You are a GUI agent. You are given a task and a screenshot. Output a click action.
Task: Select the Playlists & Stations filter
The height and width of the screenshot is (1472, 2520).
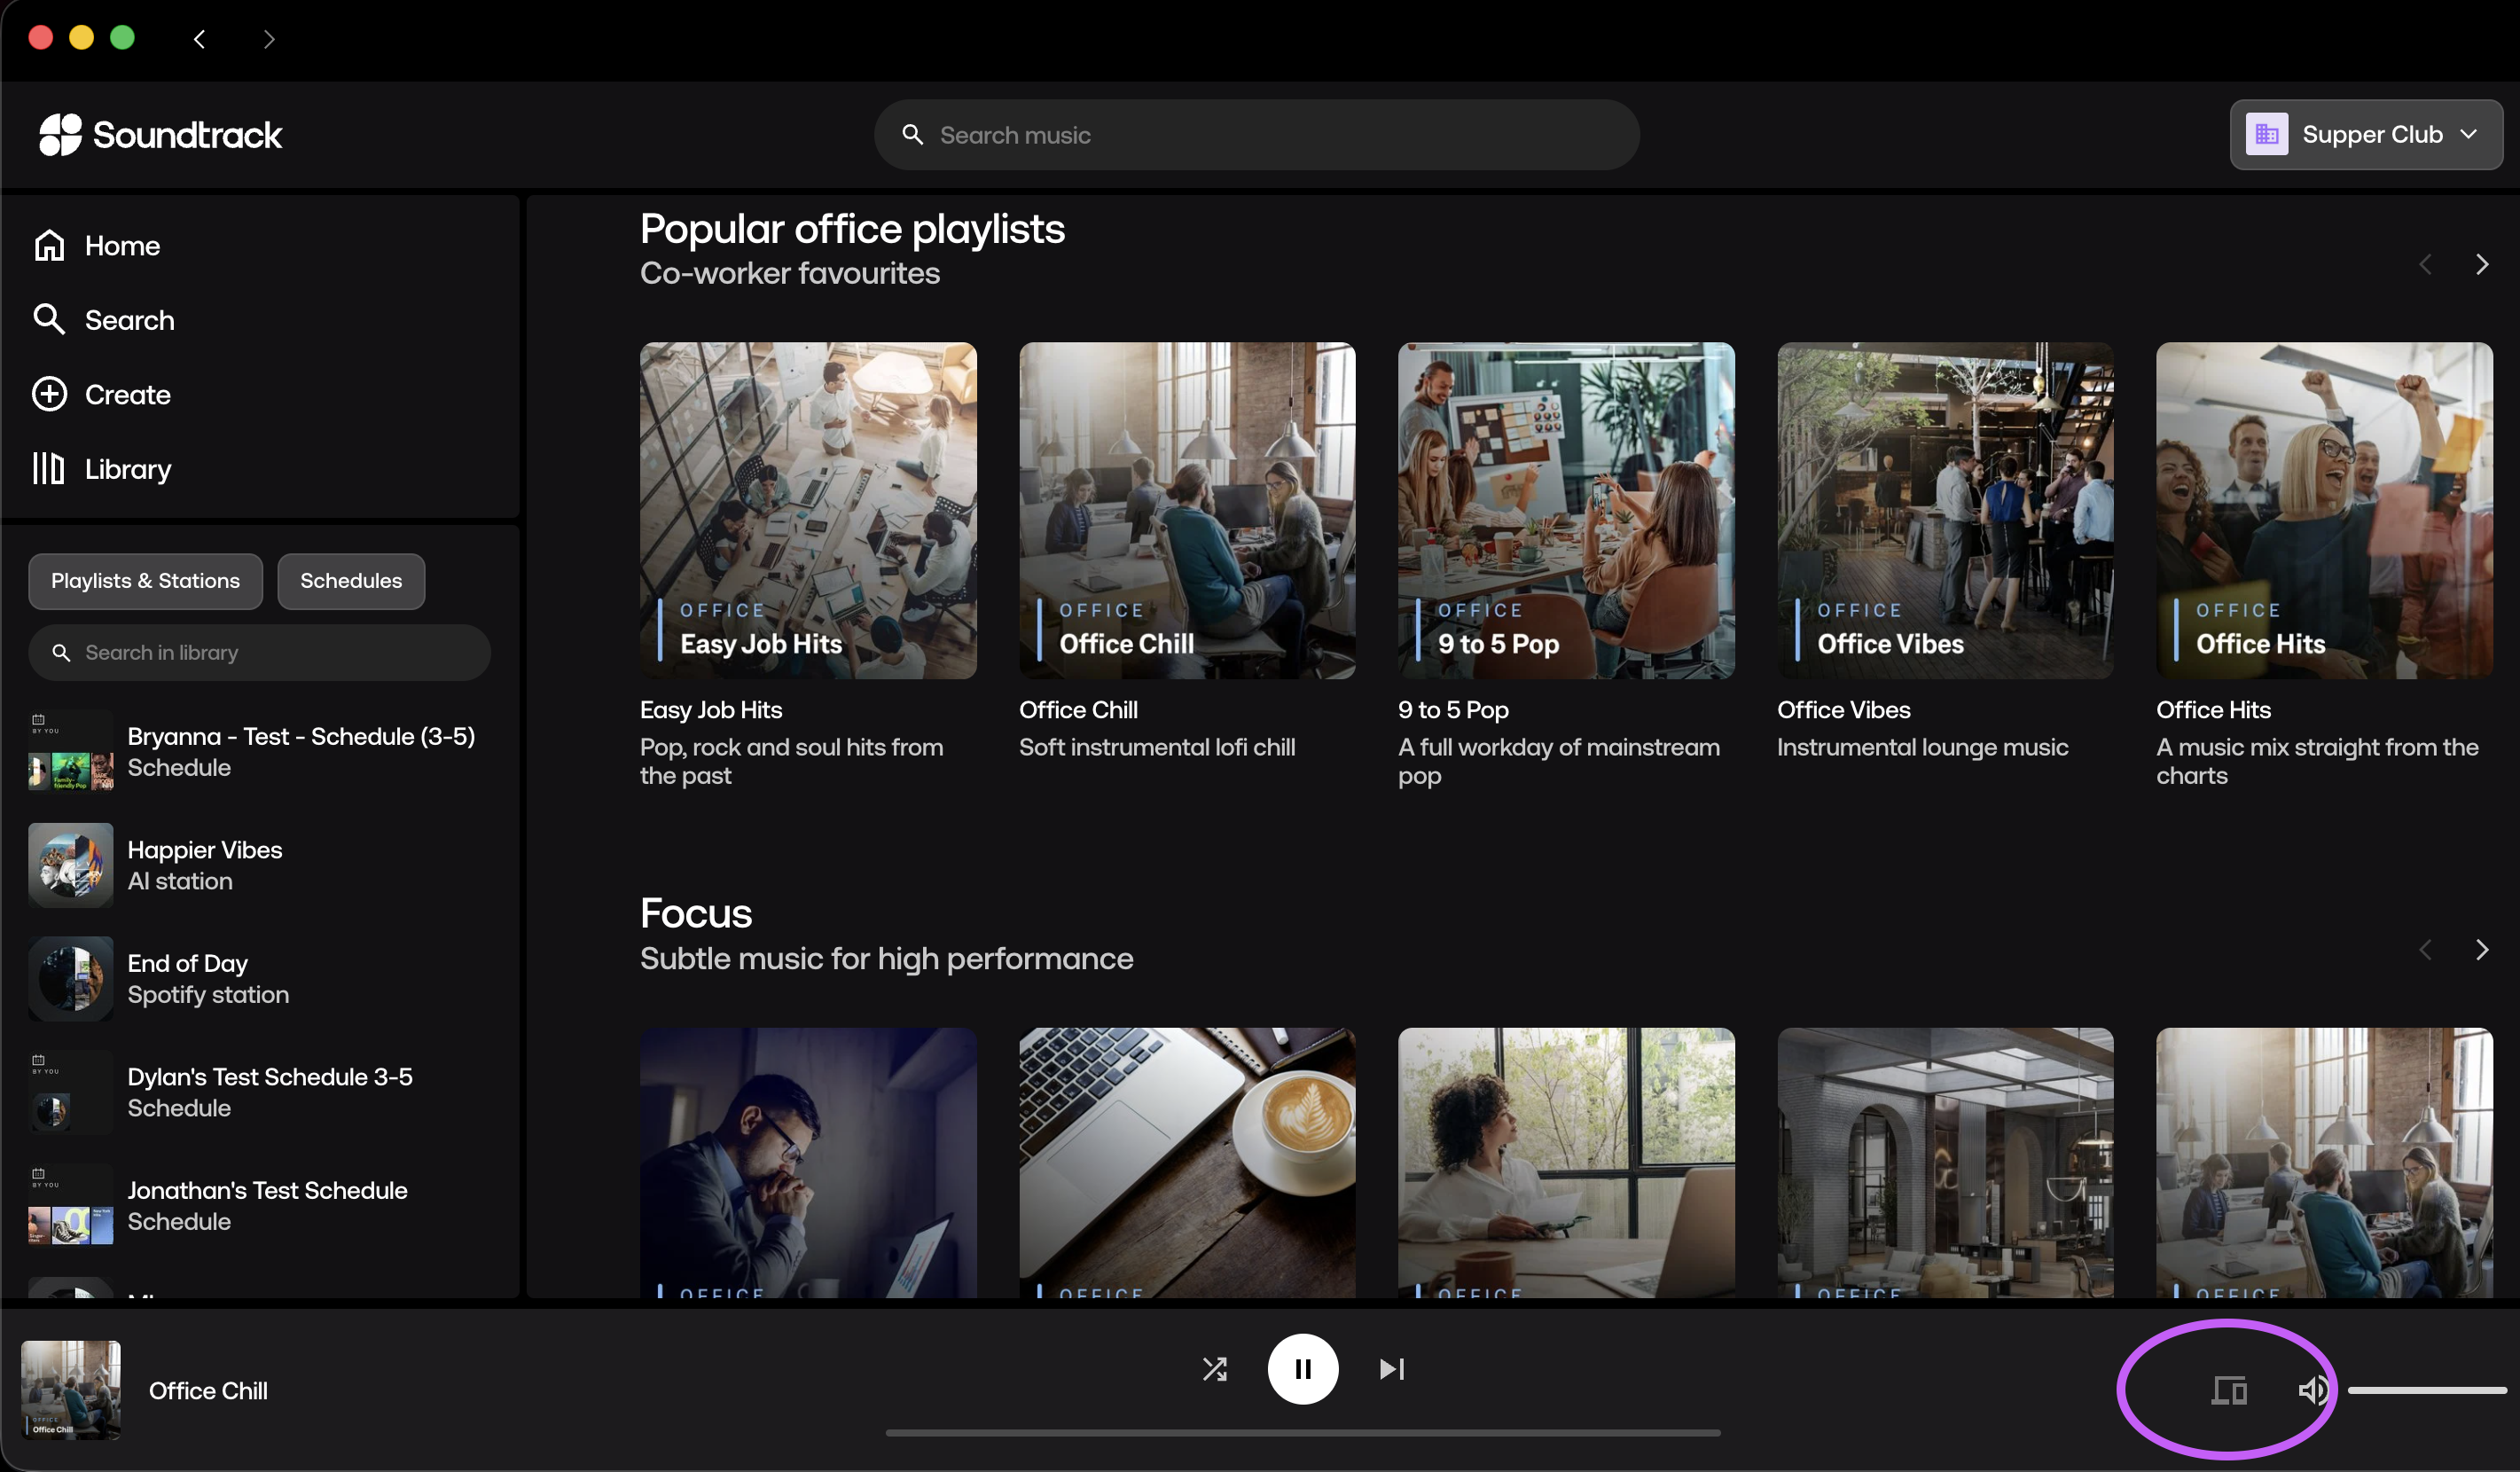tap(145, 581)
